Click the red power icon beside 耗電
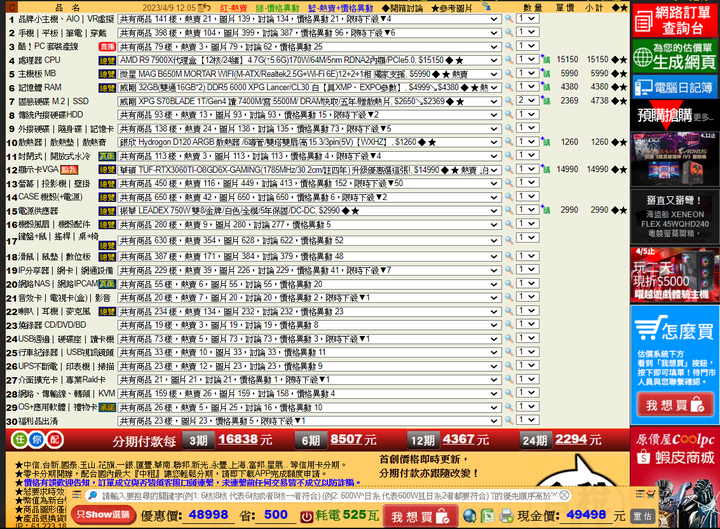Image resolution: width=720 pixels, height=529 pixels. 306,517
